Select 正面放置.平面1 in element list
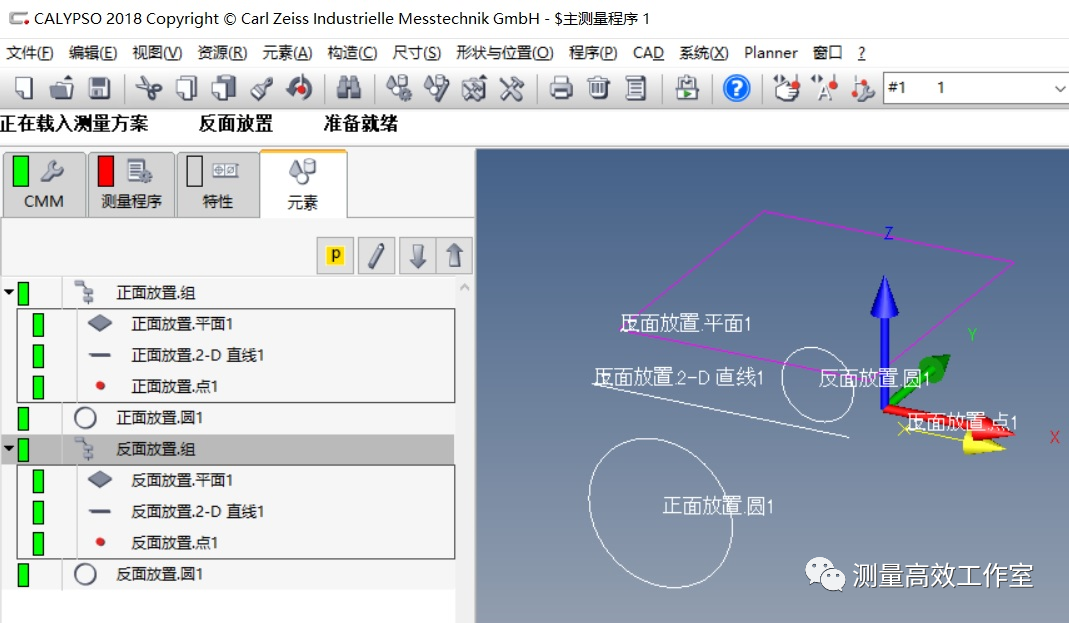This screenshot has height=623, width=1069. pos(182,324)
